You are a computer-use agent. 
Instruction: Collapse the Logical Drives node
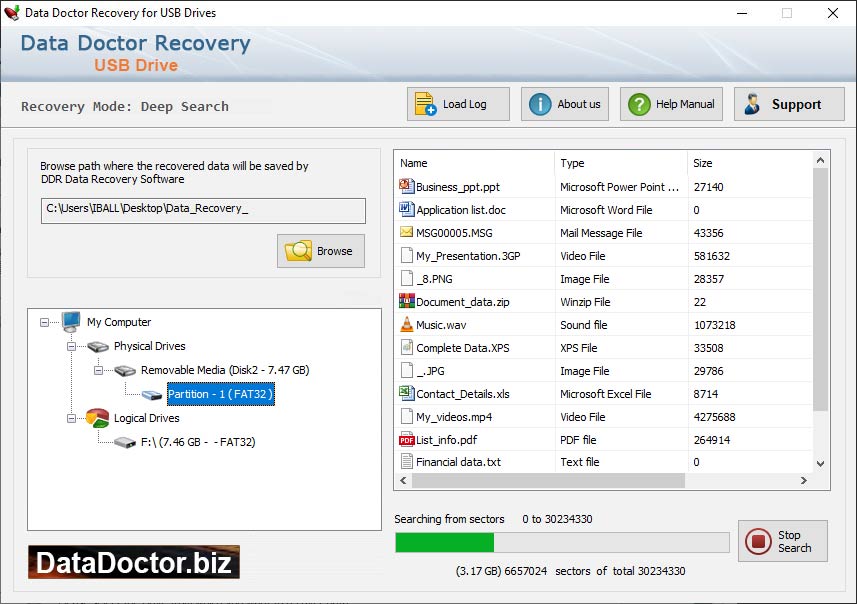[72, 418]
